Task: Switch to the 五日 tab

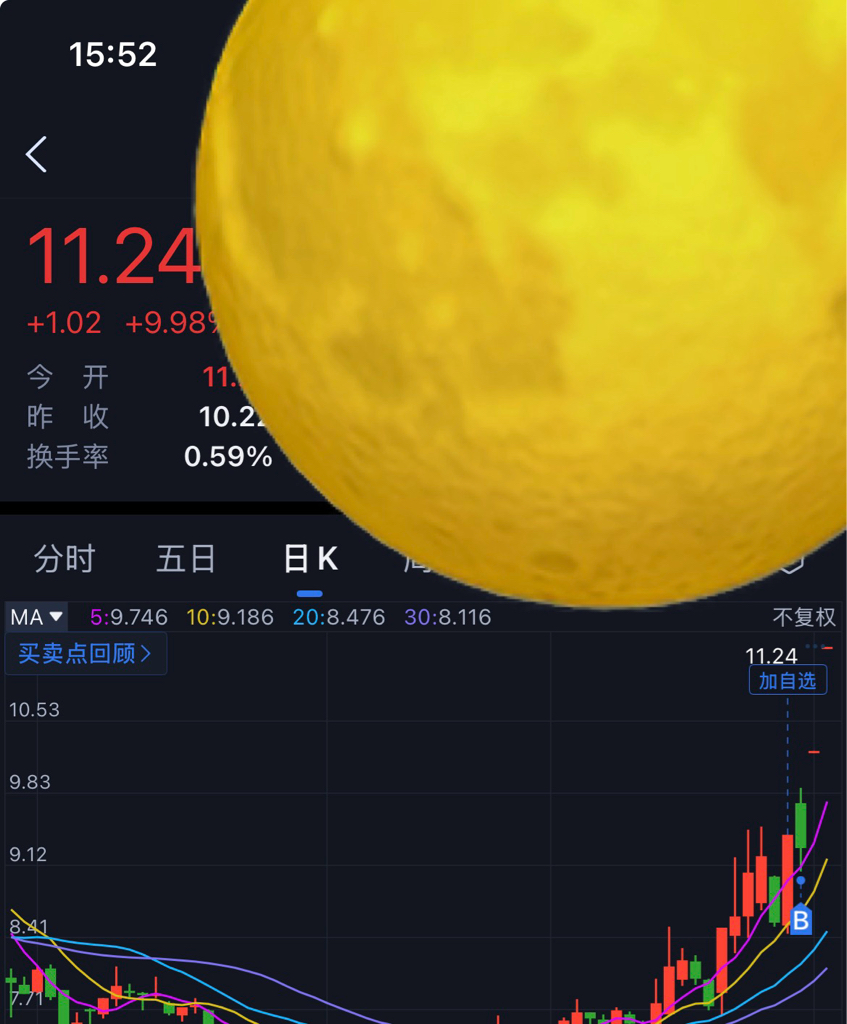Action: pyautogui.click(x=186, y=559)
